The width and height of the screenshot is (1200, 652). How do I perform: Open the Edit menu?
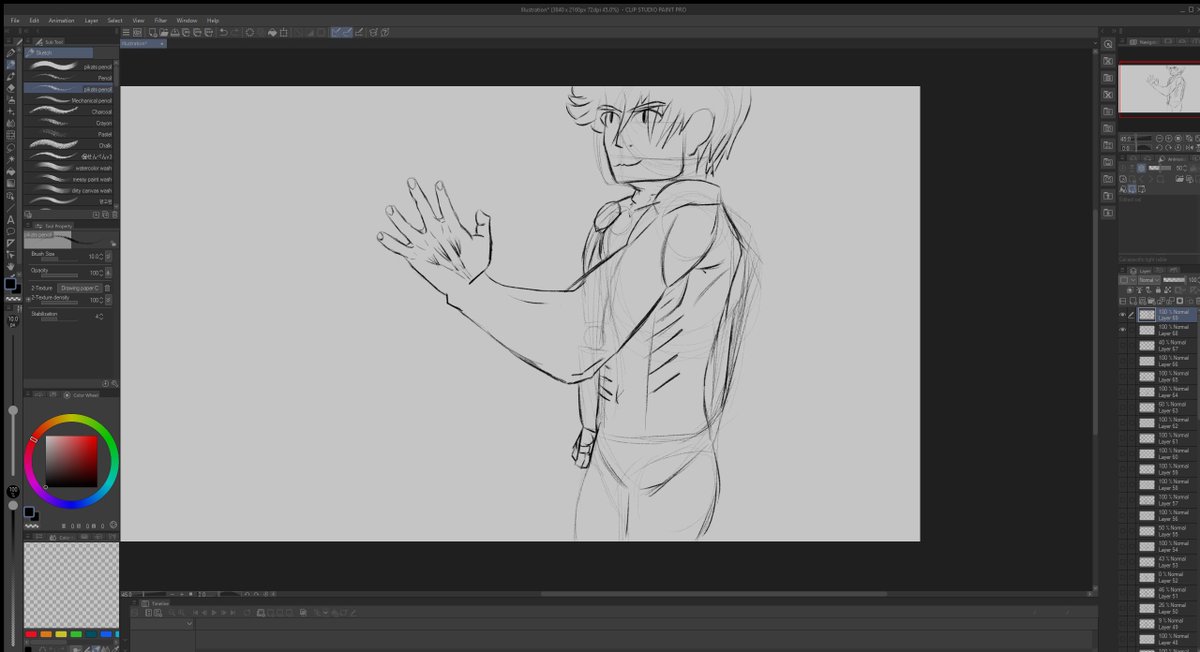[34, 20]
